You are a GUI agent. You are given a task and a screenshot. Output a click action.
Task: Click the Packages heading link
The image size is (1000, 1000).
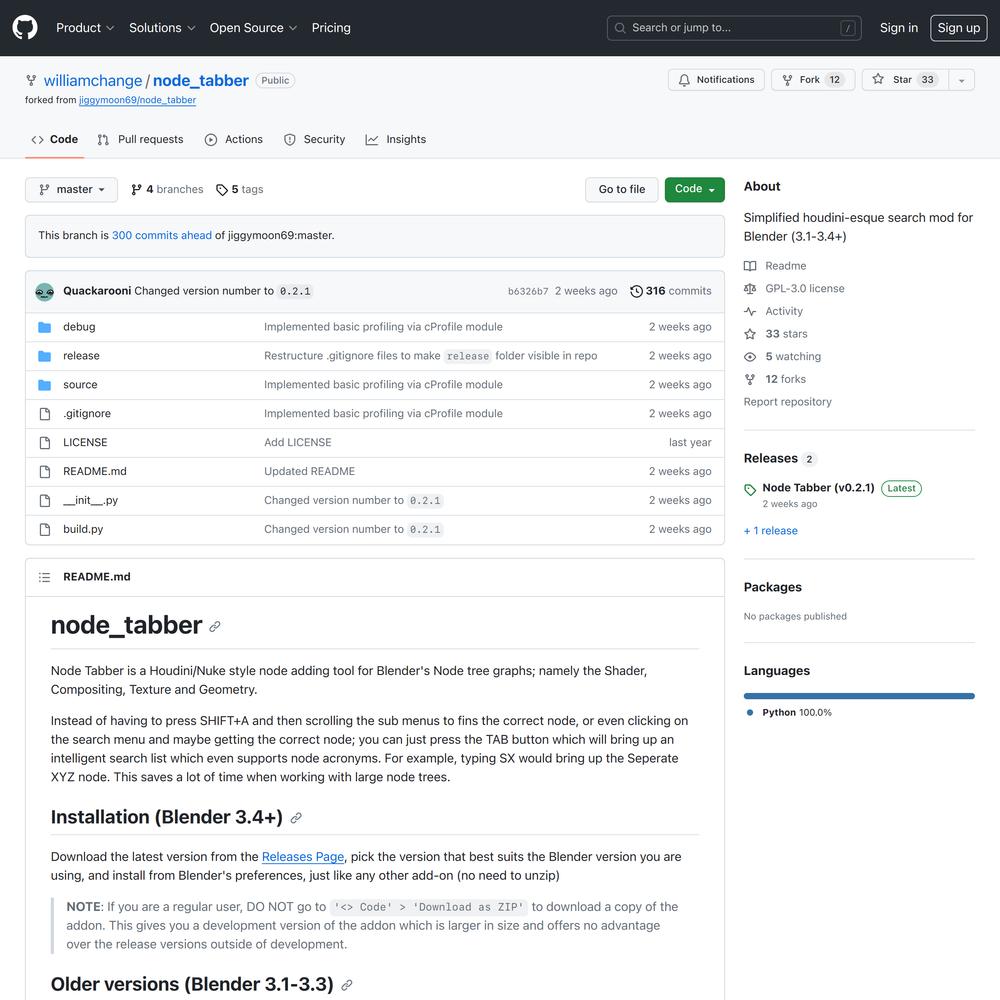click(772, 587)
